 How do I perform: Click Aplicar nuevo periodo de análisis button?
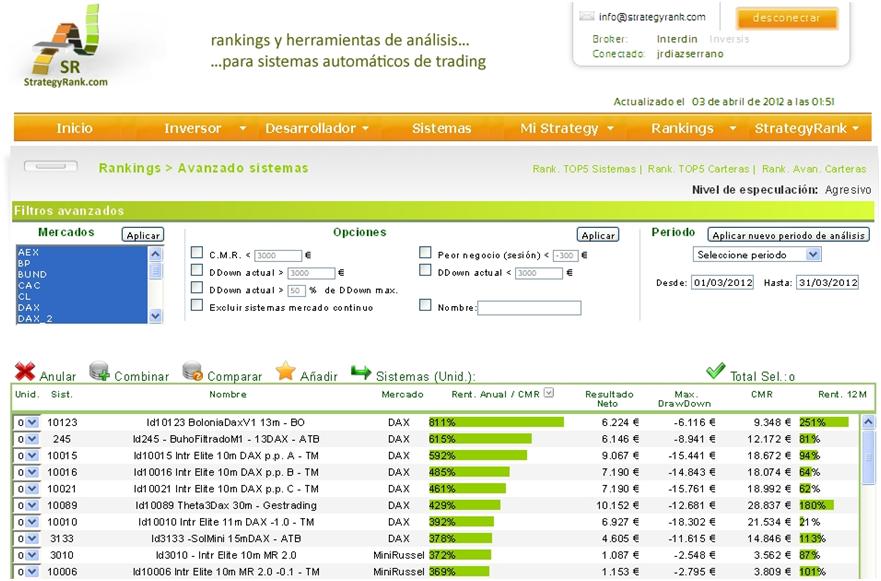[x=788, y=235]
